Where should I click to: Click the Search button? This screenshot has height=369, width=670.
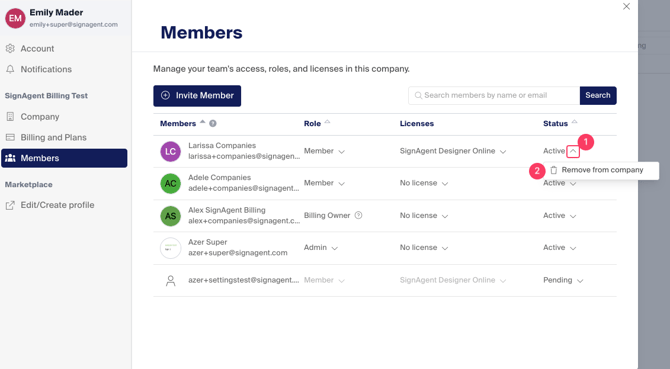pyautogui.click(x=598, y=95)
